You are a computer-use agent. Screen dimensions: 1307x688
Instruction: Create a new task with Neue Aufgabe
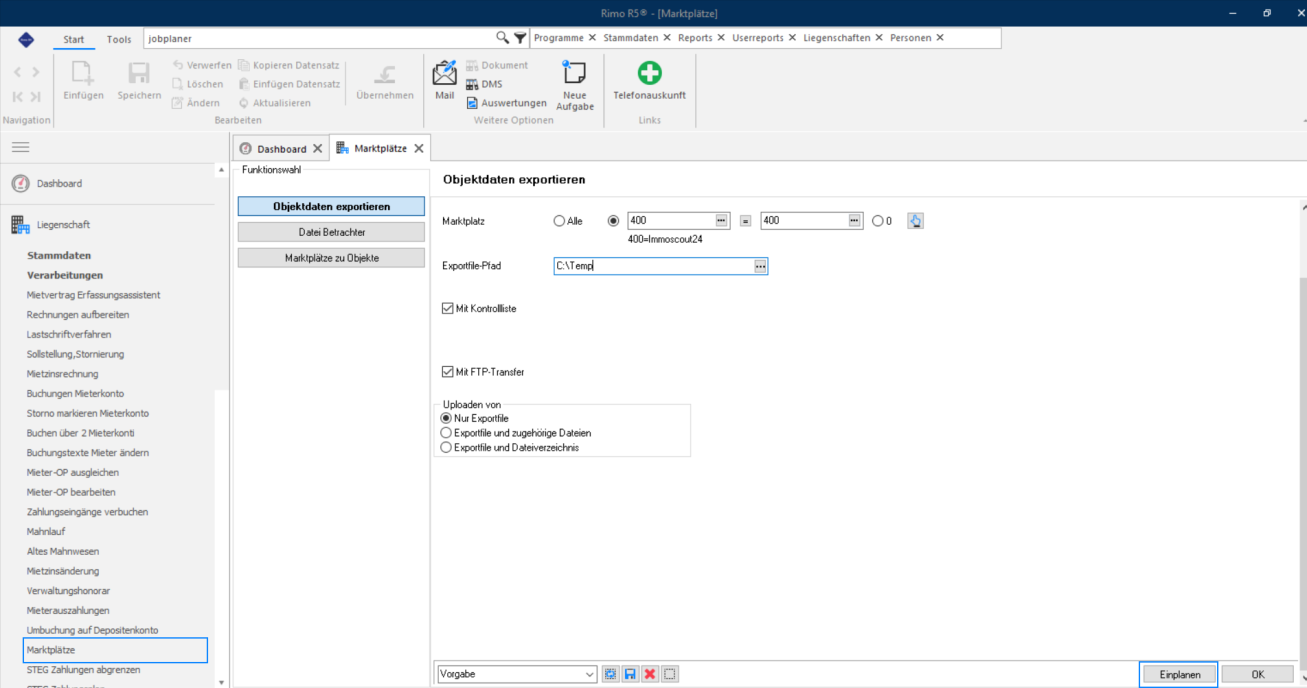(575, 85)
